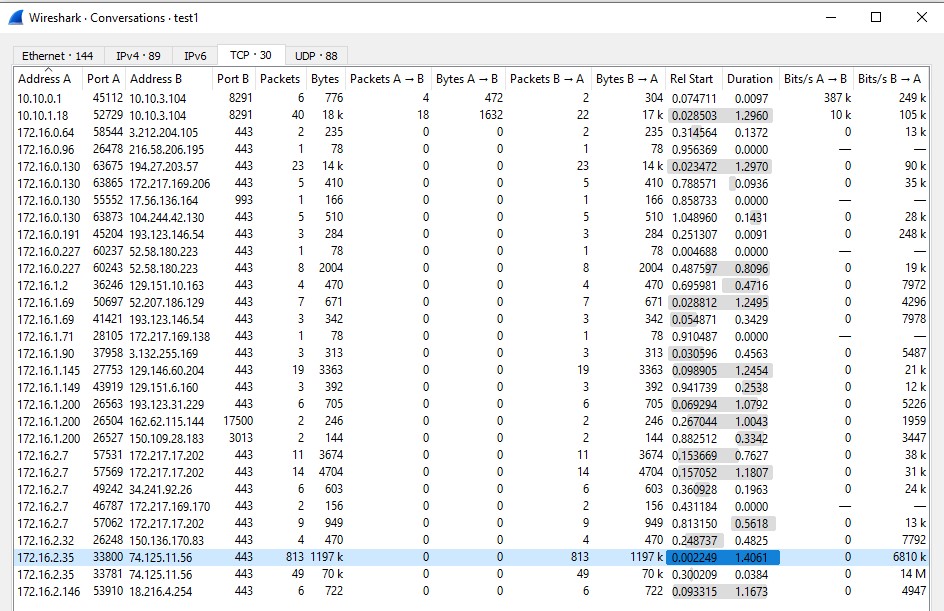
Task: Switch to the Ethernet · 144 tab
Action: [x=58, y=56]
